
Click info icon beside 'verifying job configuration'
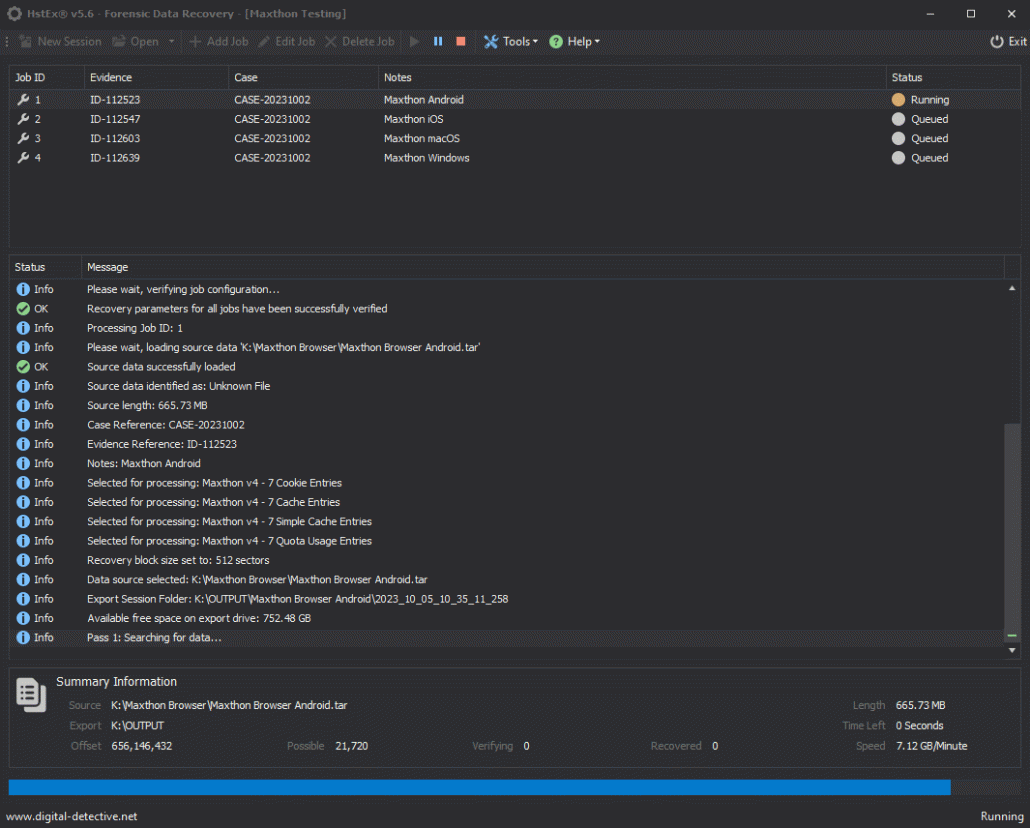pos(23,289)
